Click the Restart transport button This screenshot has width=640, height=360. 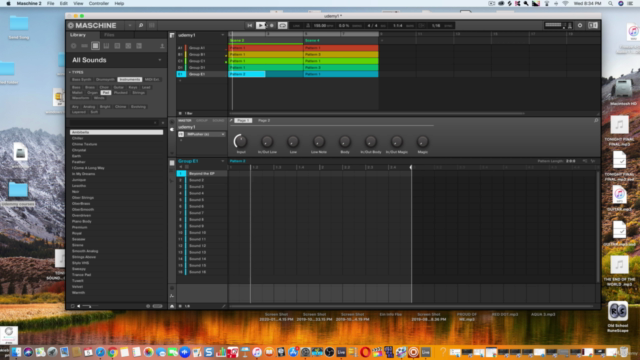[250, 25]
